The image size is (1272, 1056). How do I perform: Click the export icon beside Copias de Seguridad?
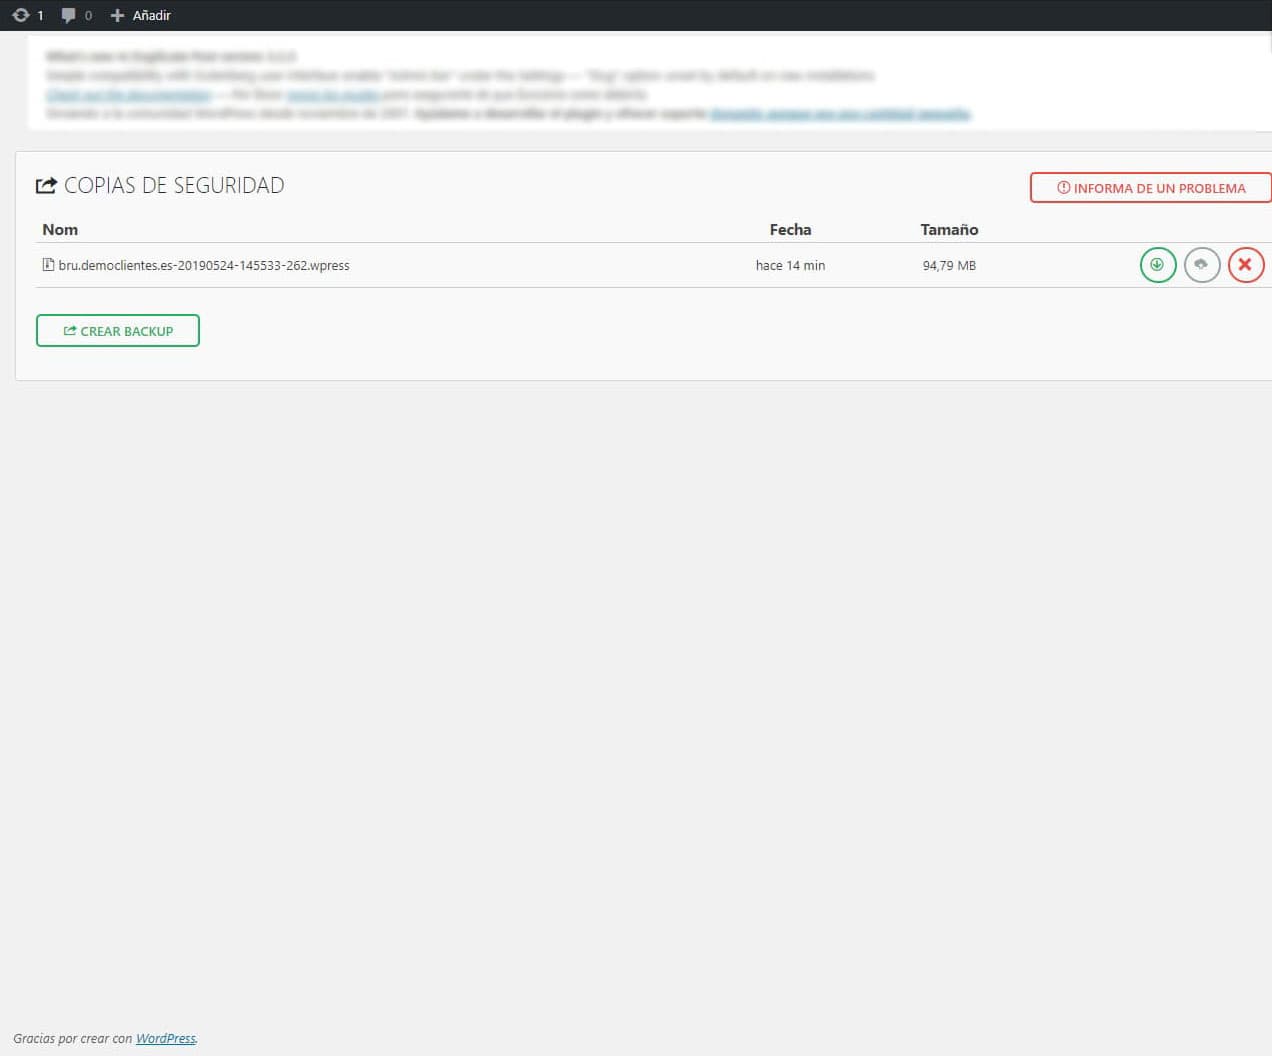46,186
